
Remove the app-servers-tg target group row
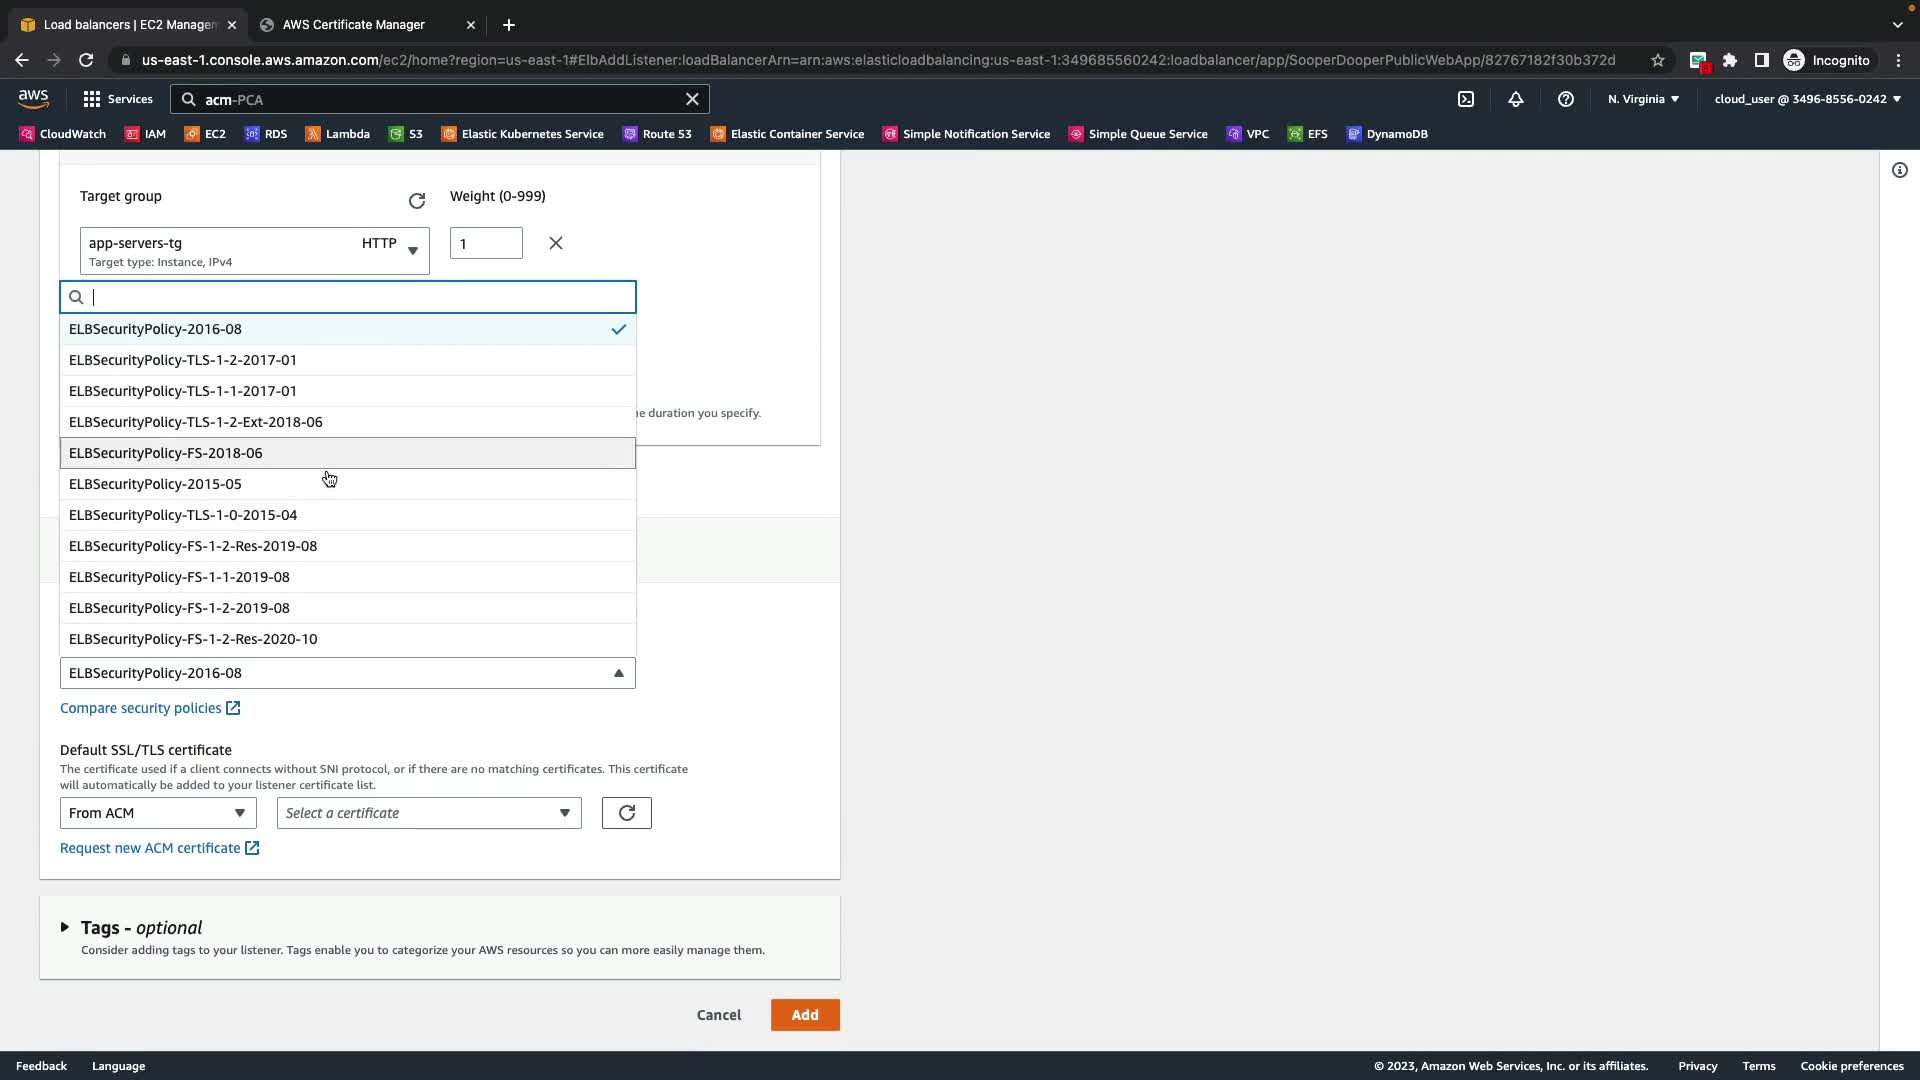(x=556, y=243)
